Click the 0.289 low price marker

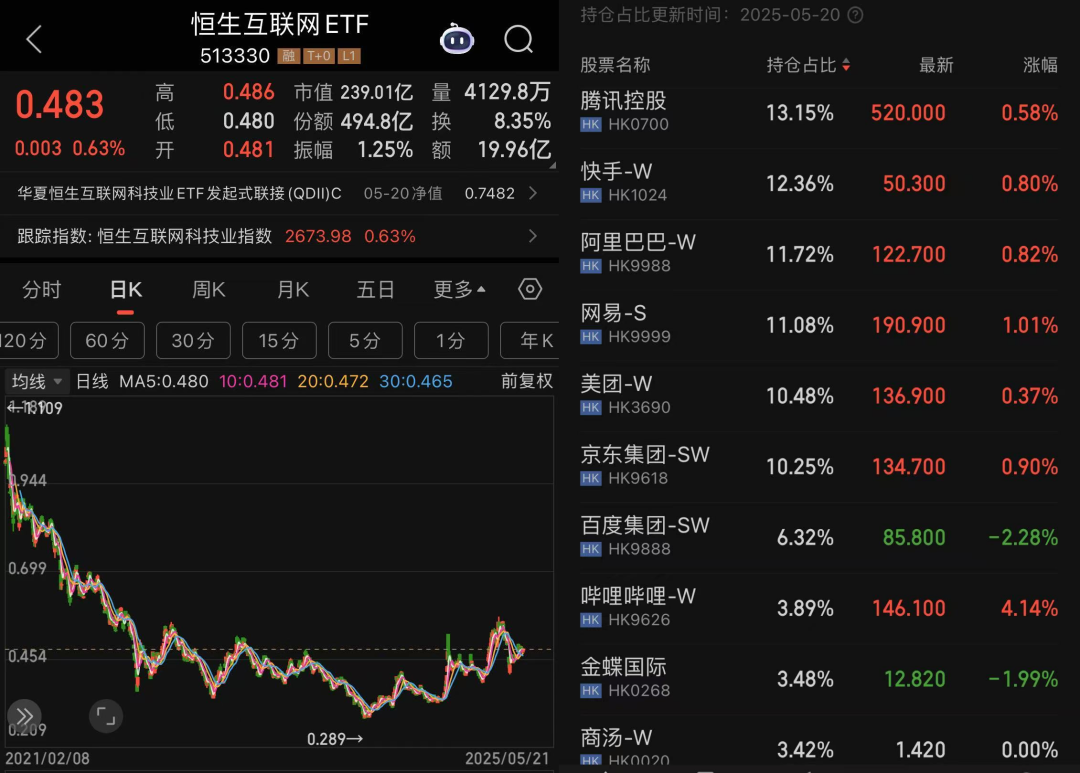coord(335,740)
